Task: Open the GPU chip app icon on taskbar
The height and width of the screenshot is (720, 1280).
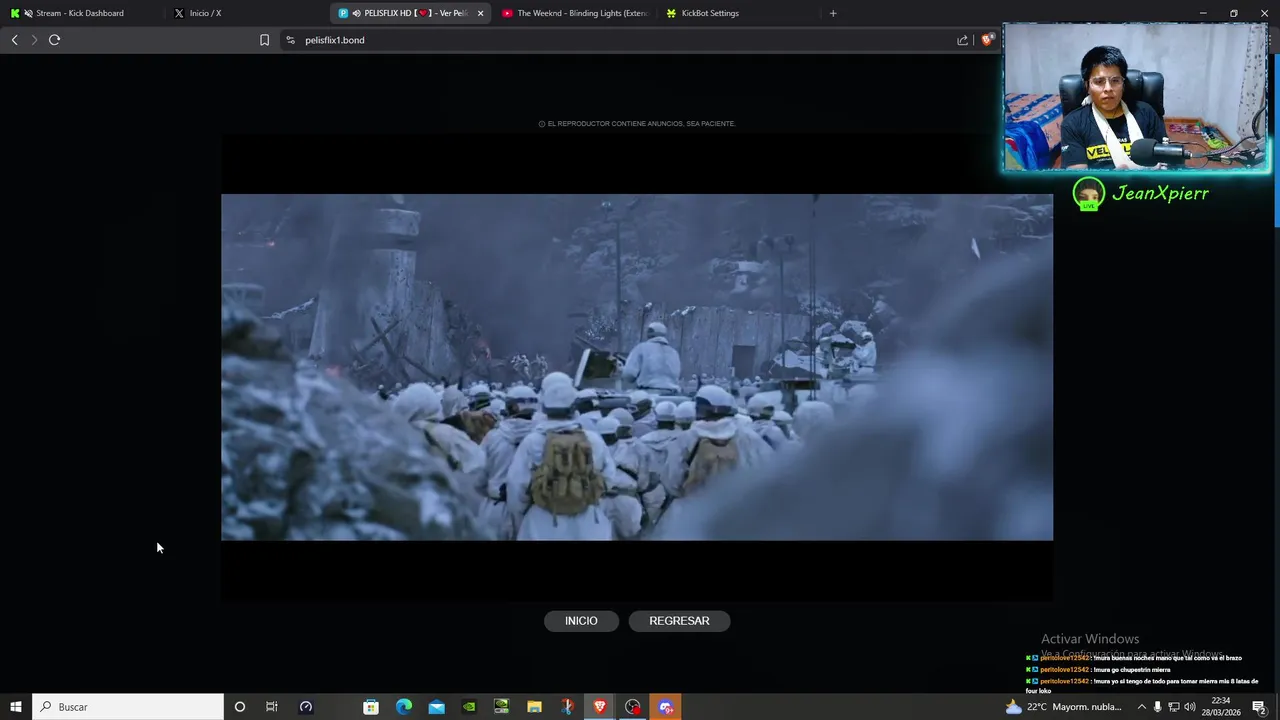Action: (502, 707)
